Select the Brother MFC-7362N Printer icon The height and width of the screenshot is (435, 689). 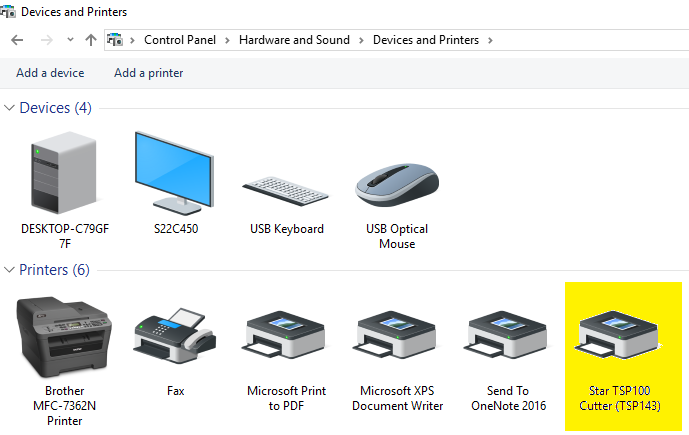tap(64, 337)
